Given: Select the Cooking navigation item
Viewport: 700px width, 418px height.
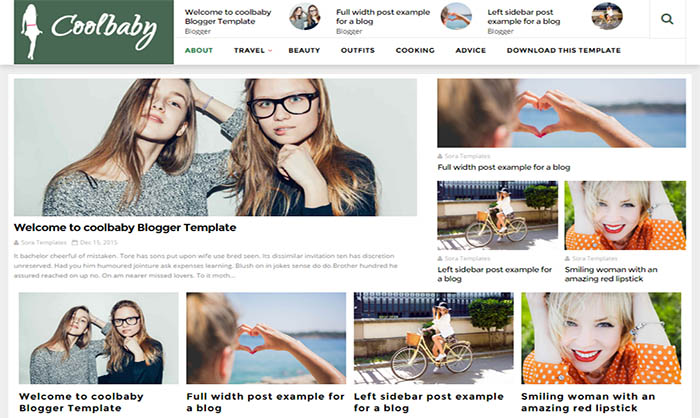Looking at the screenshot, I should coord(415,50).
